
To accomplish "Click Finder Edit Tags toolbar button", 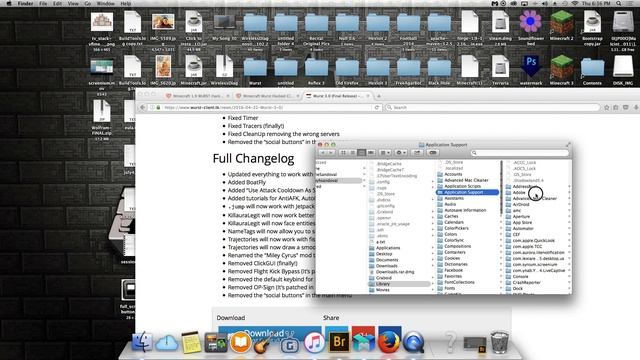I will pyautogui.click(x=433, y=153).
